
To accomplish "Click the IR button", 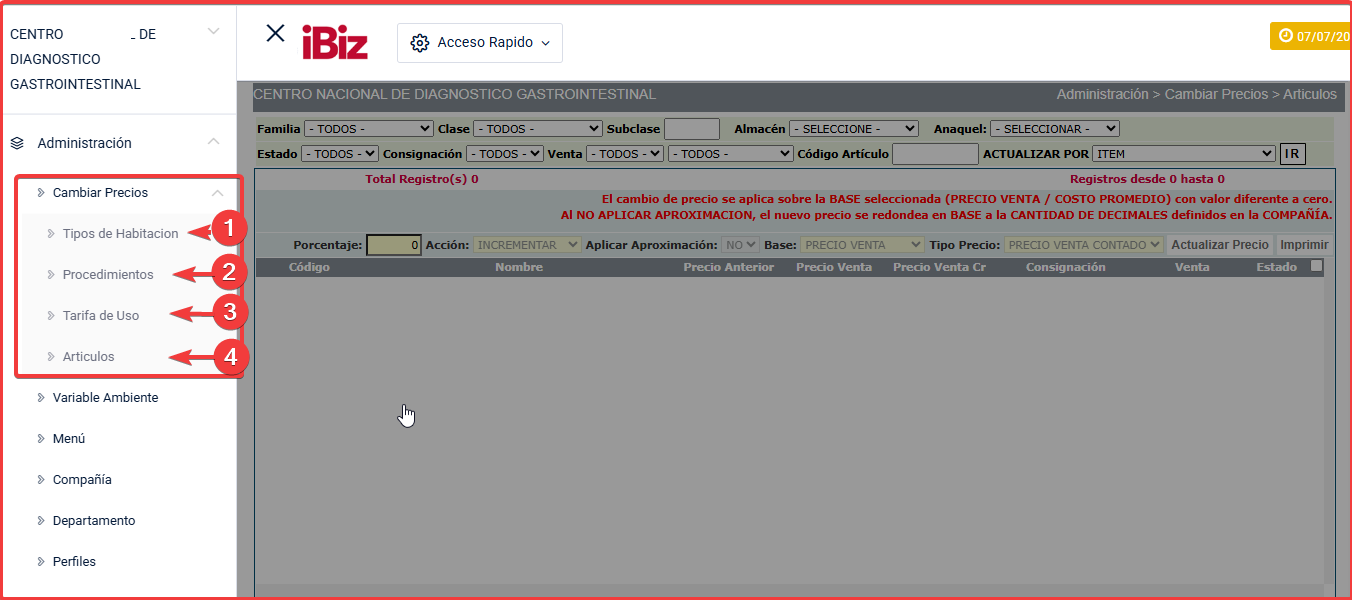I will [x=1293, y=154].
